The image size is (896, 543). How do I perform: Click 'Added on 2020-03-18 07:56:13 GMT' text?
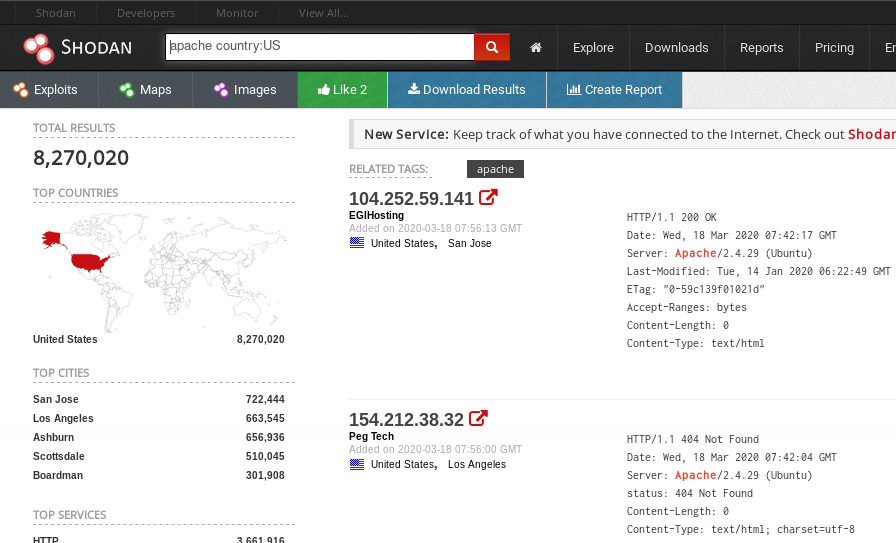435,228
